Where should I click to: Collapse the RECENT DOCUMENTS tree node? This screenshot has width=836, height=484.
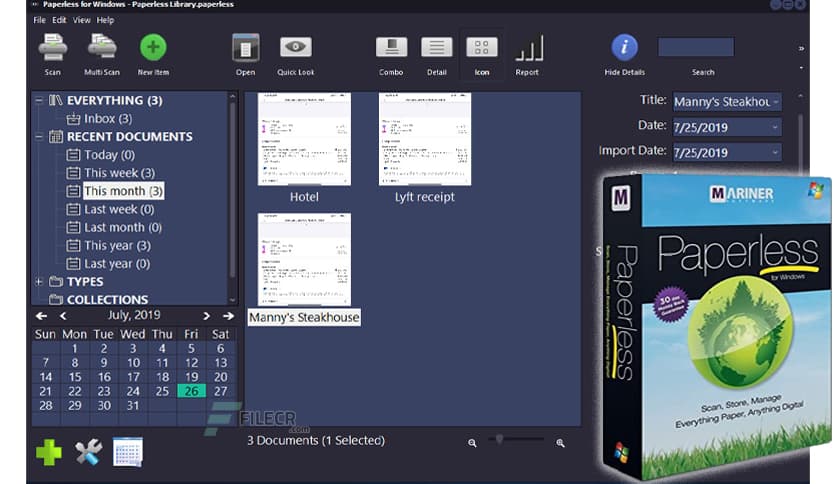[39, 136]
